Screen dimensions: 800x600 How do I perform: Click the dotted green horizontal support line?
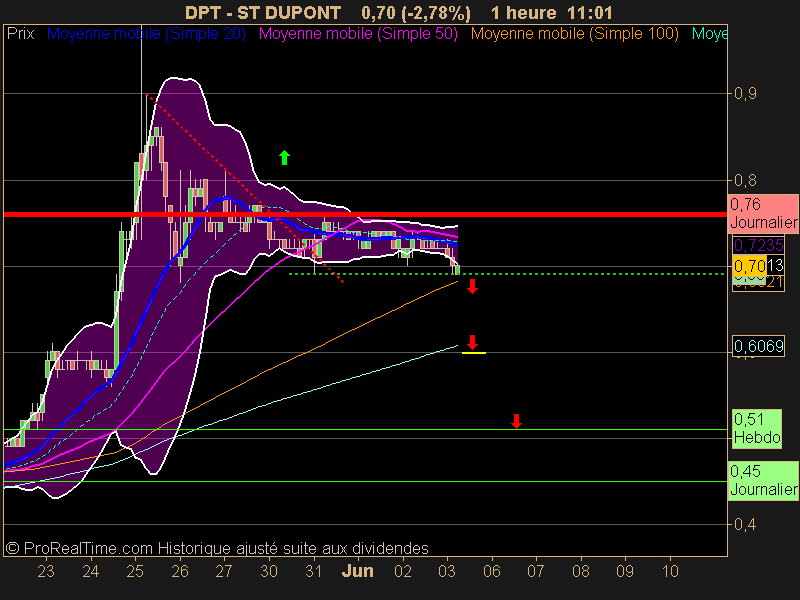(506, 274)
